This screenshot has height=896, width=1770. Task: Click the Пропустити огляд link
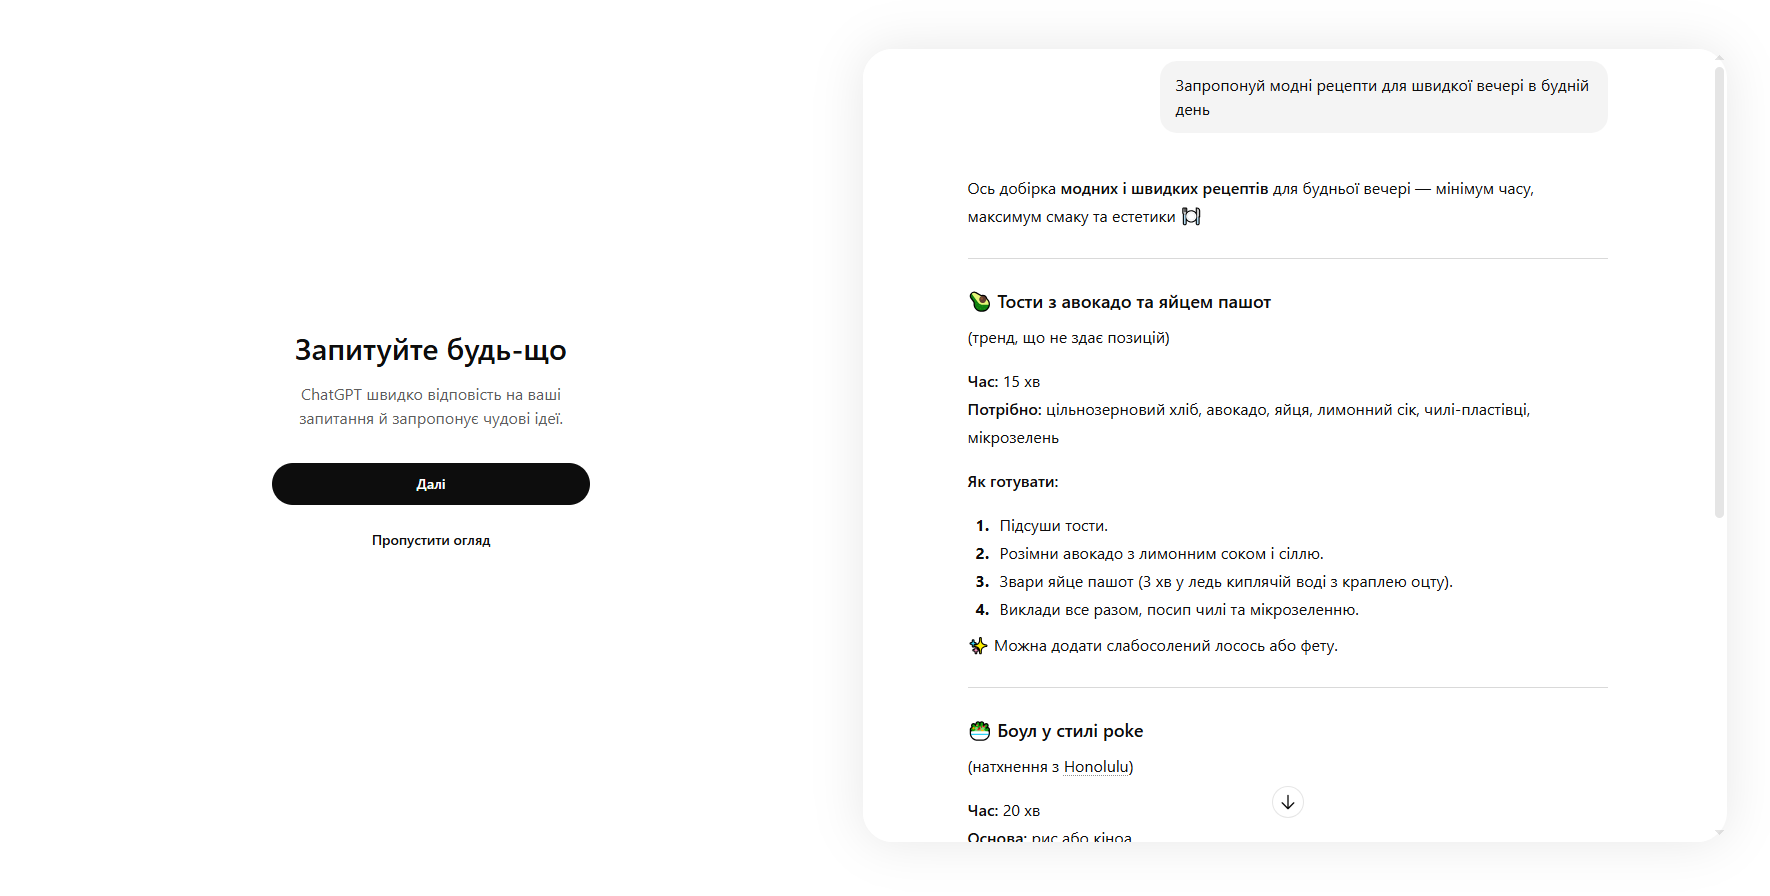pos(431,540)
